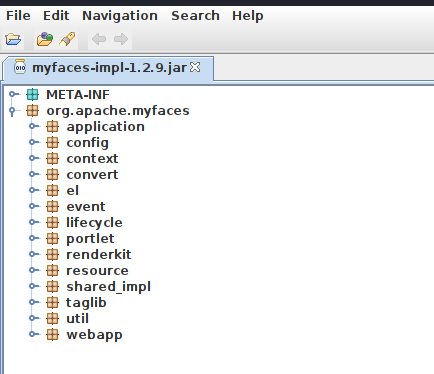Click the convert package icon
This screenshot has height=374, width=434.
[x=52, y=175]
